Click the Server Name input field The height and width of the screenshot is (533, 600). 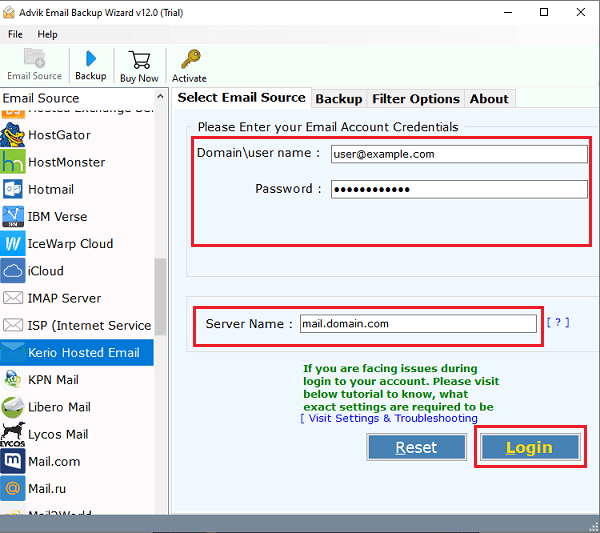(418, 324)
